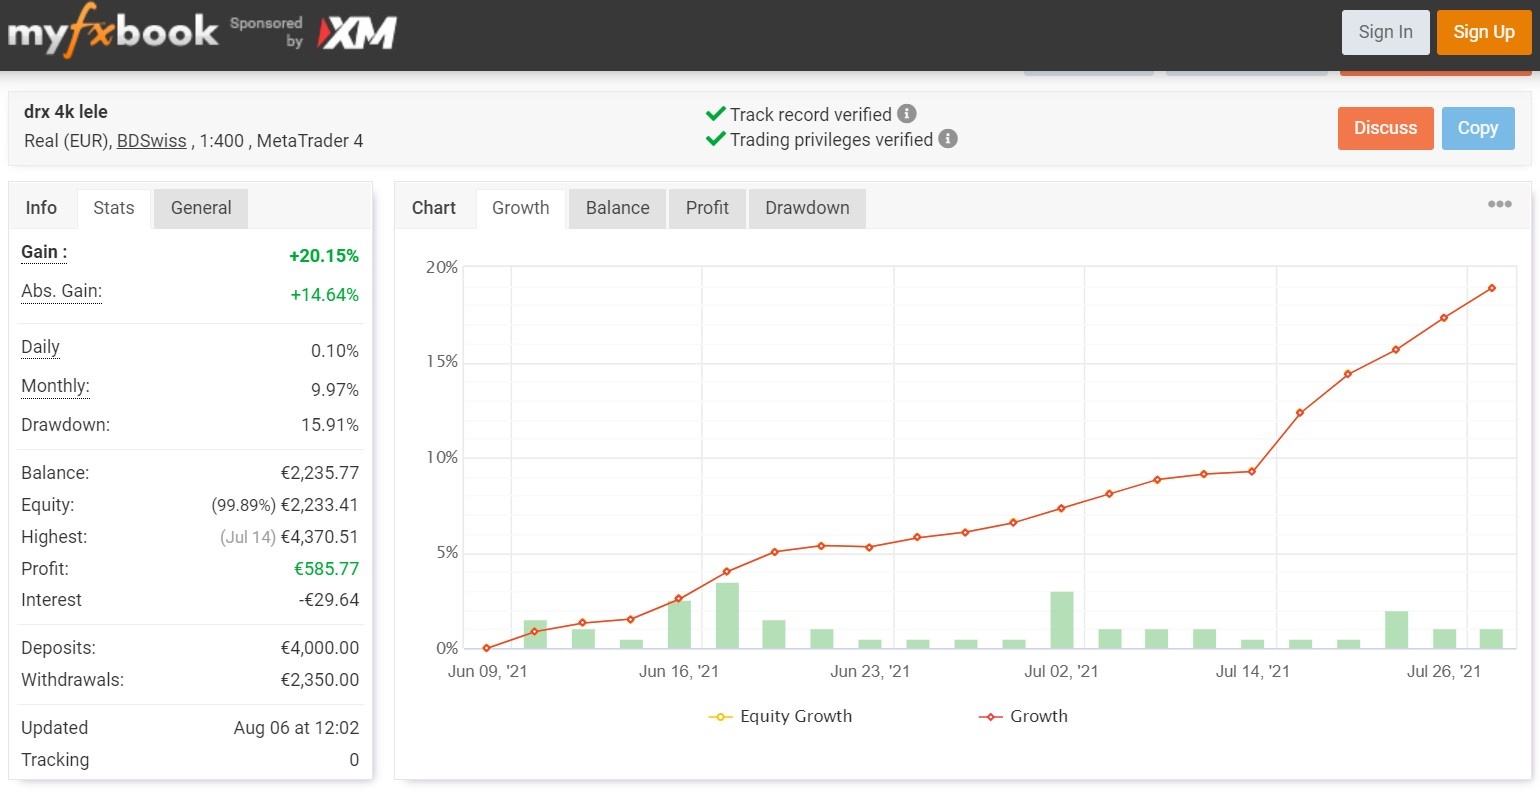Switch to the Stats tab
The height and width of the screenshot is (793, 1540).
pyautogui.click(x=113, y=208)
